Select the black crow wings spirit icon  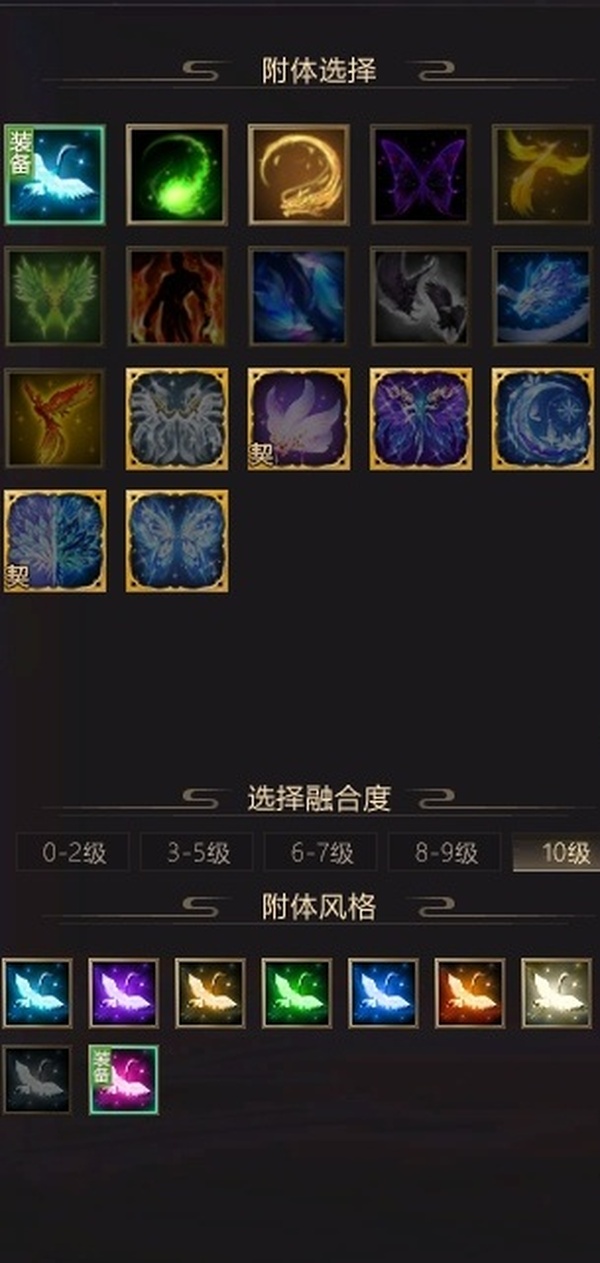tap(420, 297)
